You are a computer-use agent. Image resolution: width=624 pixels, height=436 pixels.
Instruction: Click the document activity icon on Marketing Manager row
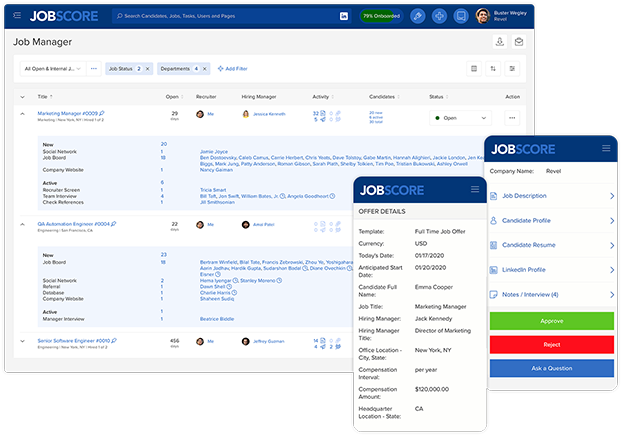[323, 113]
